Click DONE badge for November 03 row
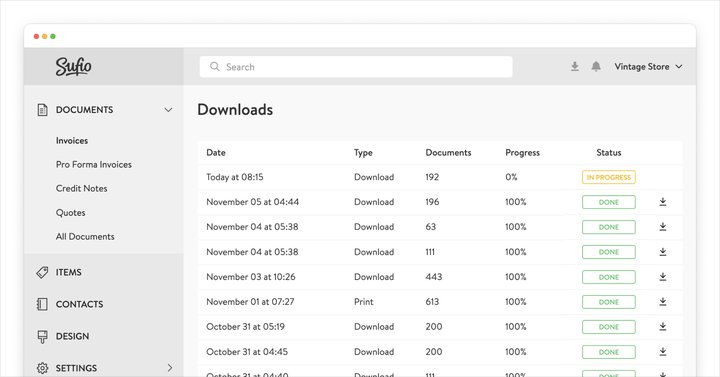 click(x=608, y=277)
